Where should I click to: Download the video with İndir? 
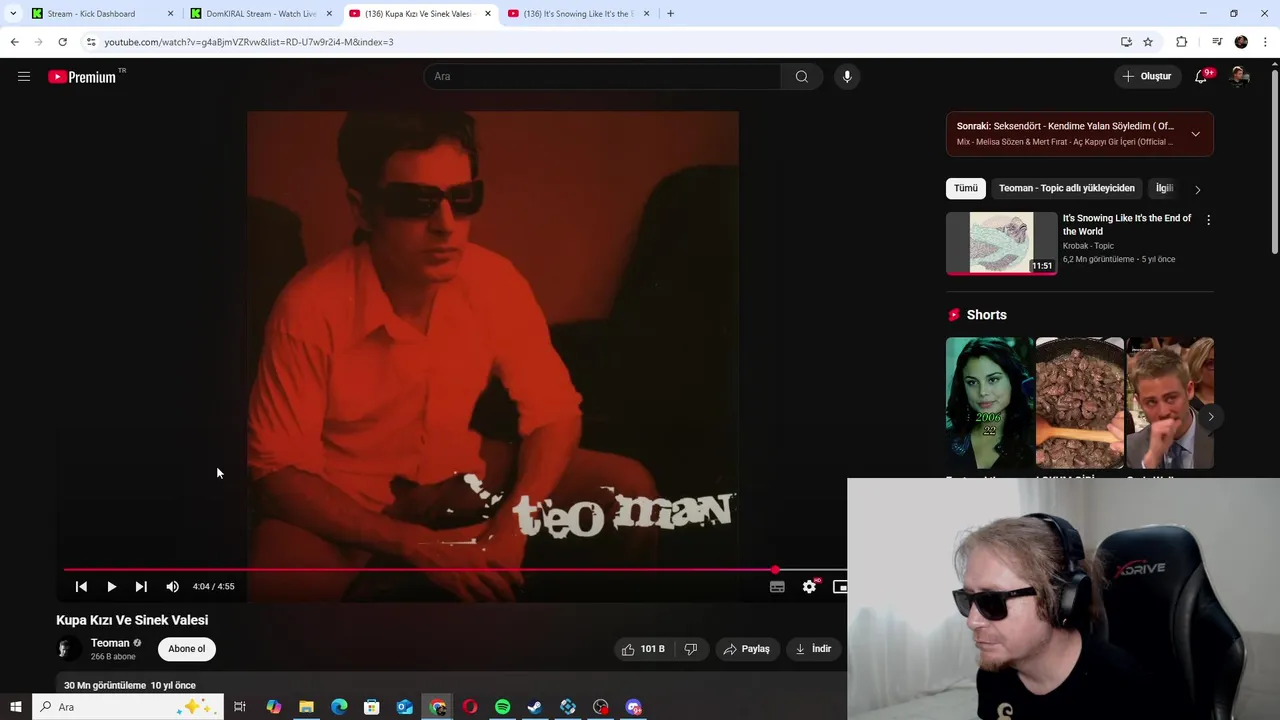tap(814, 649)
